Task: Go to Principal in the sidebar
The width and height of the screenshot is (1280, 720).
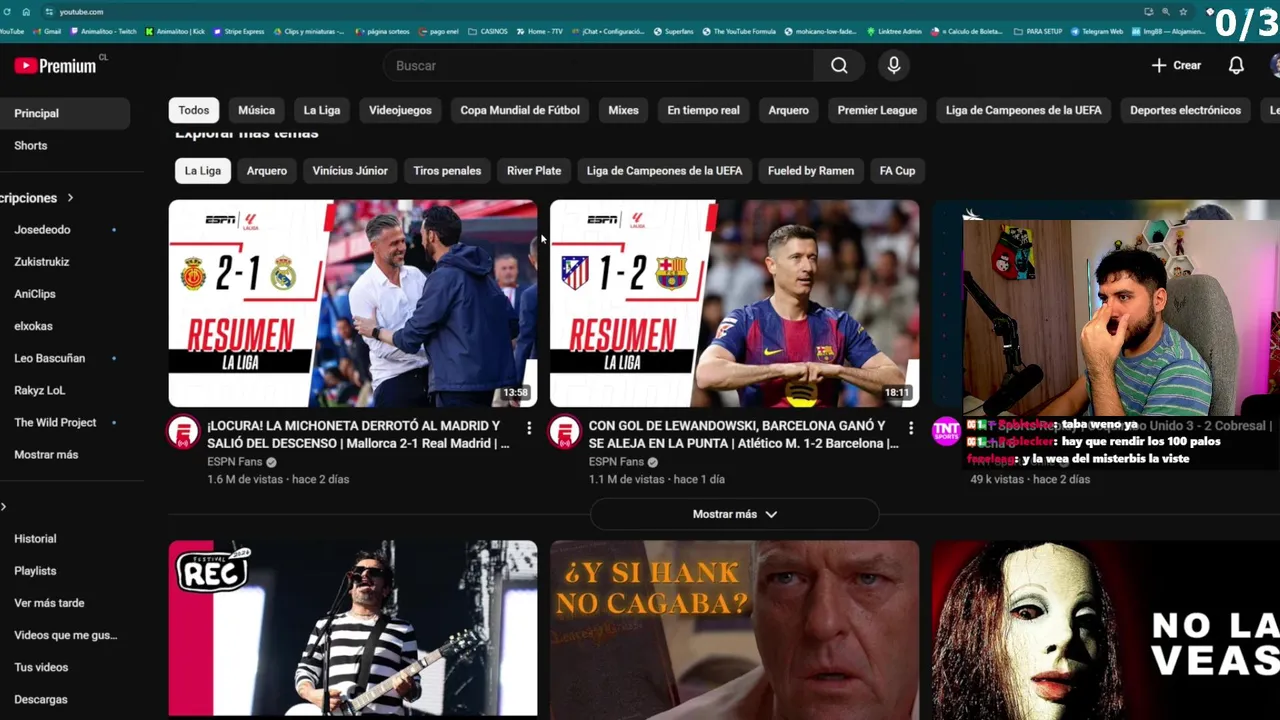Action: (65, 113)
